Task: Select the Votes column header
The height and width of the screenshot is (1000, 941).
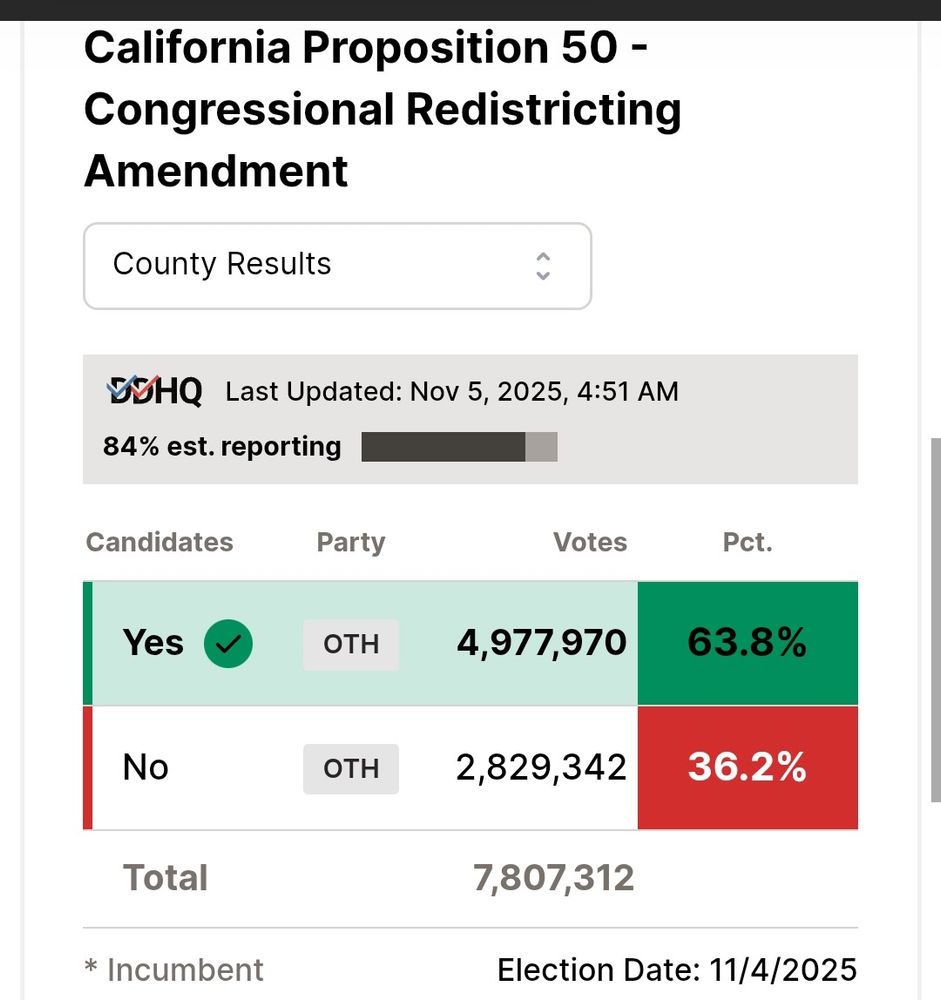Action: pyautogui.click(x=590, y=542)
